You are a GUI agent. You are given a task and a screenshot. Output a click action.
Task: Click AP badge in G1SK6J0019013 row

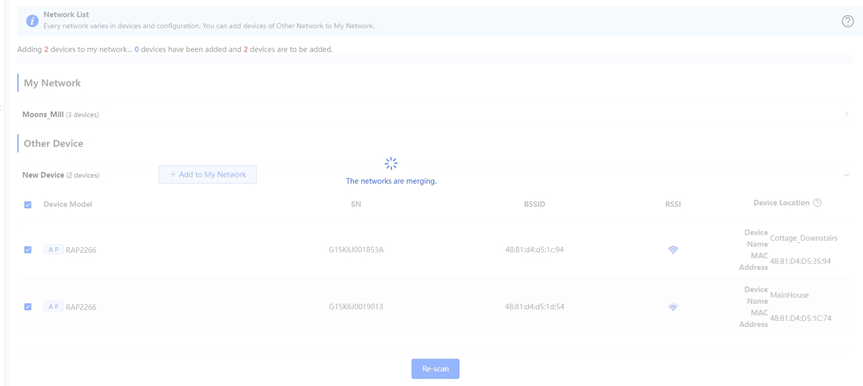(53, 307)
